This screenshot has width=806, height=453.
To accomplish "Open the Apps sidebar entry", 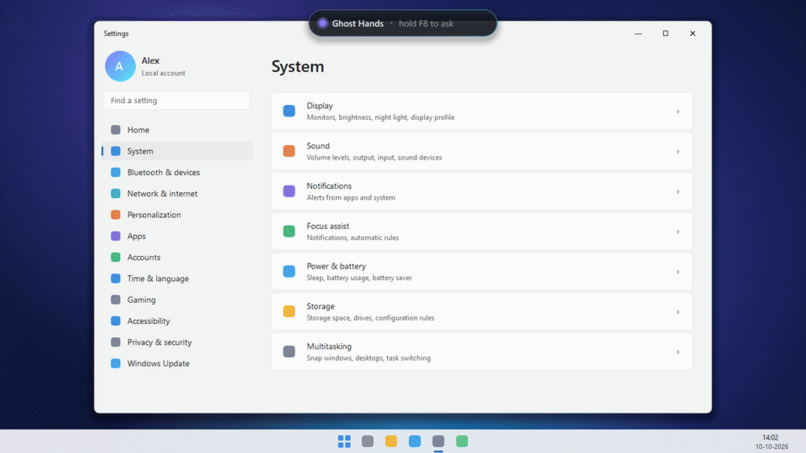I will [x=177, y=236].
